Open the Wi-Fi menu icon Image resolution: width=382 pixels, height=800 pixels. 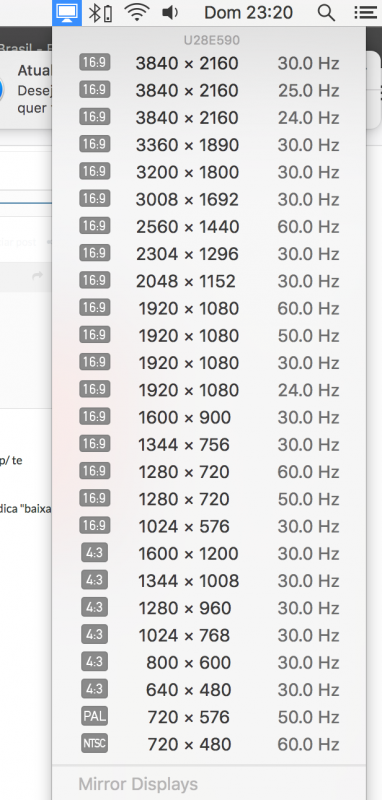(137, 13)
